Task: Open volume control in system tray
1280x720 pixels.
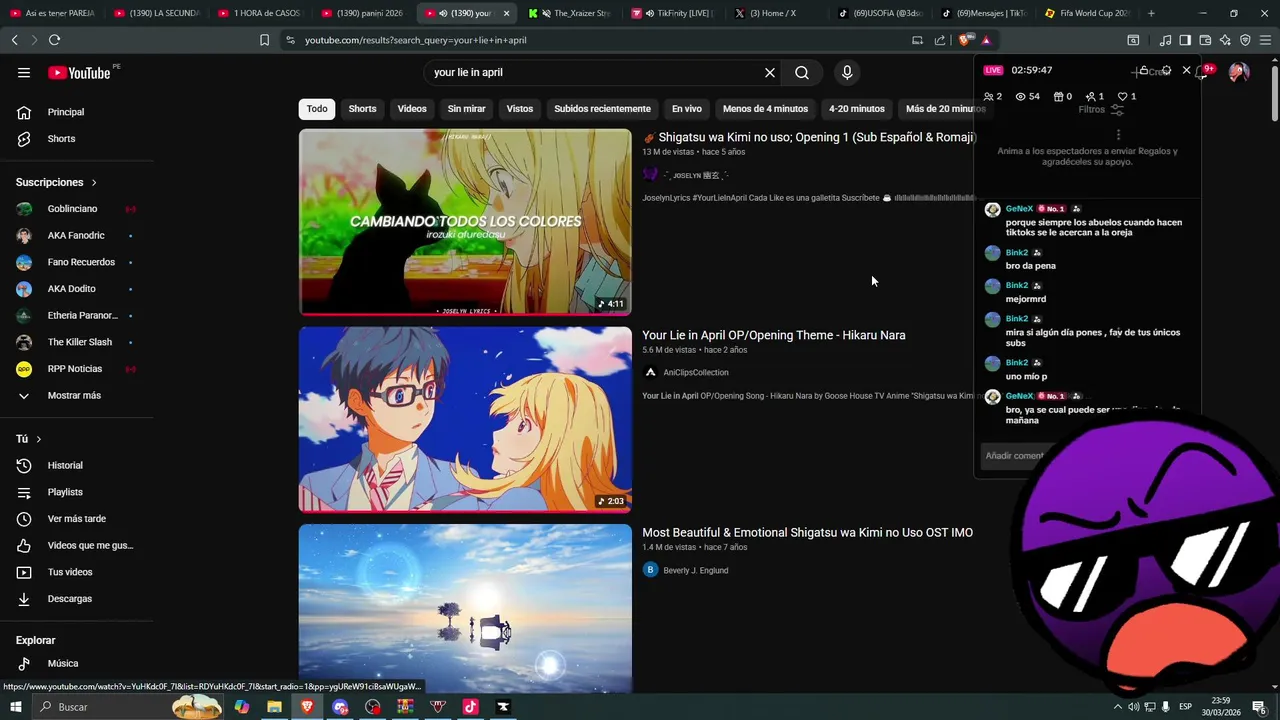Action: pos(1133,707)
